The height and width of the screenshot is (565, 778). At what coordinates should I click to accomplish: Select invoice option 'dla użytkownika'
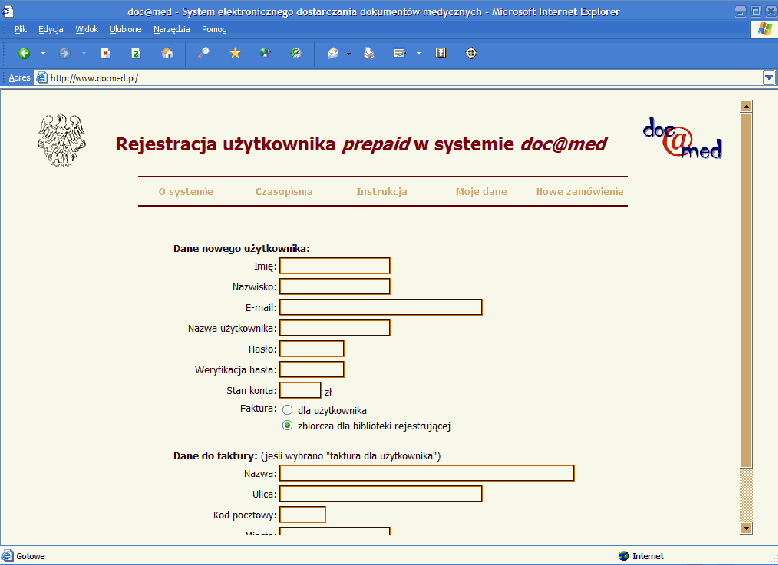287,410
